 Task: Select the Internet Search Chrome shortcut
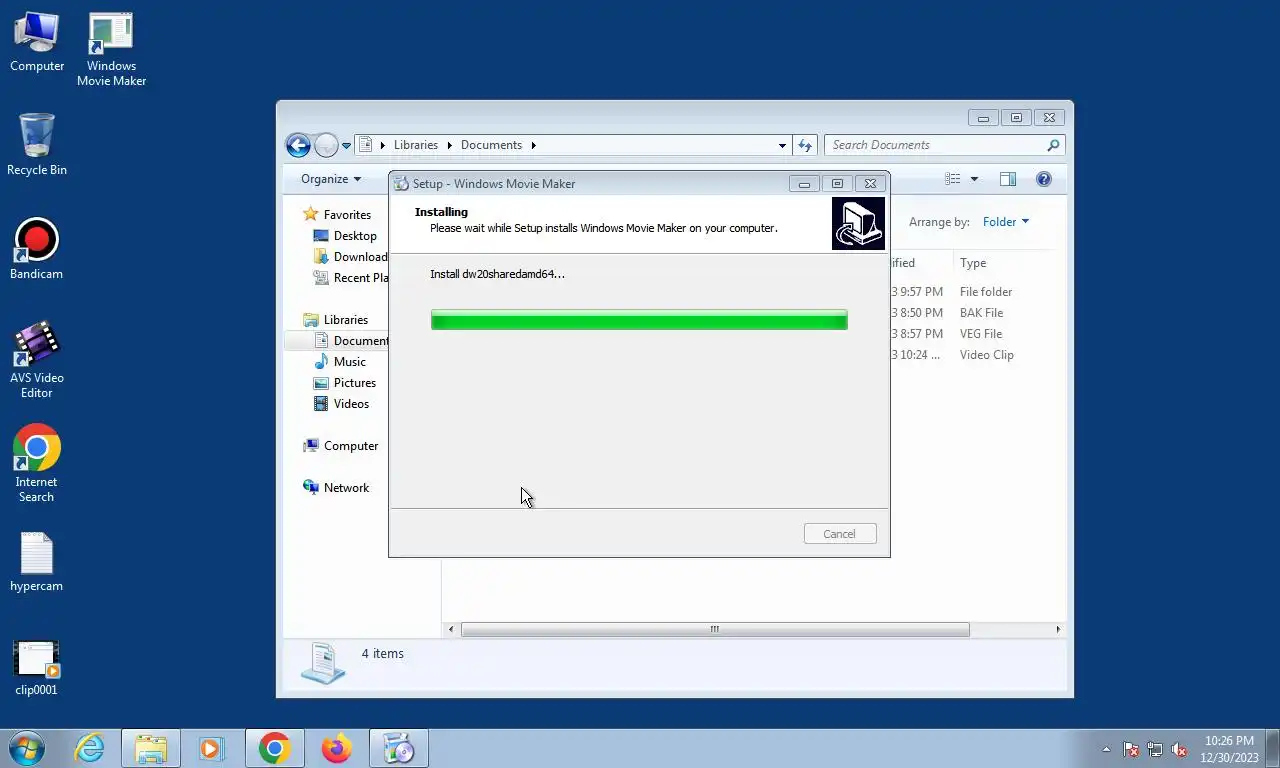[37, 463]
